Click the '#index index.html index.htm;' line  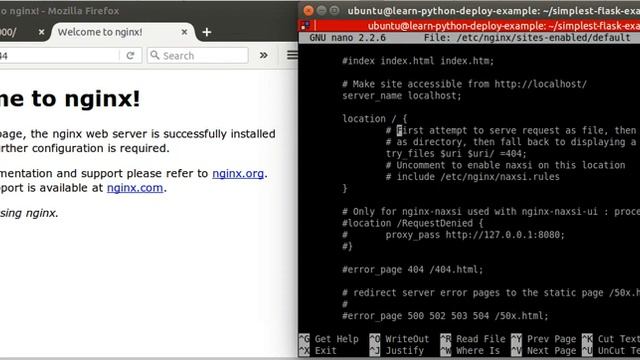tap(418, 61)
